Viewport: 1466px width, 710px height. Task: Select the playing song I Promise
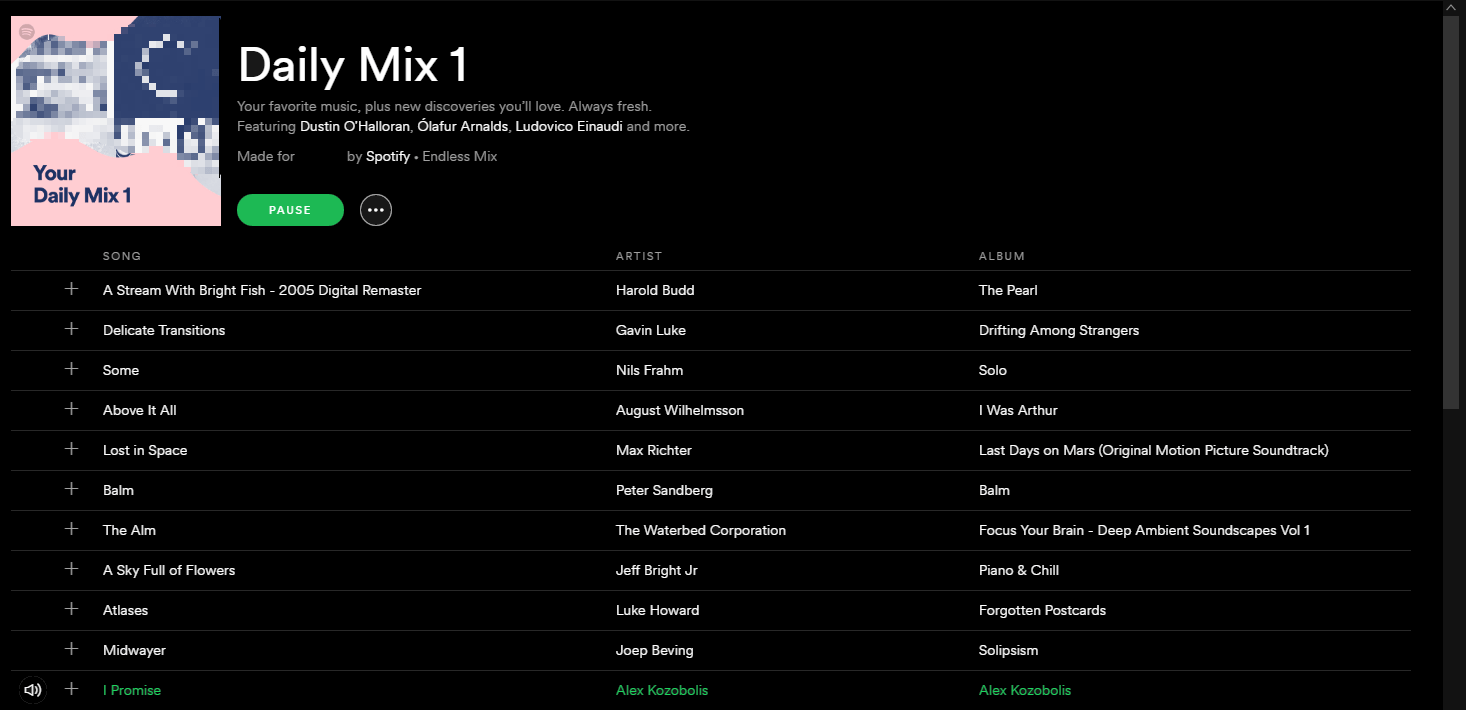[132, 690]
